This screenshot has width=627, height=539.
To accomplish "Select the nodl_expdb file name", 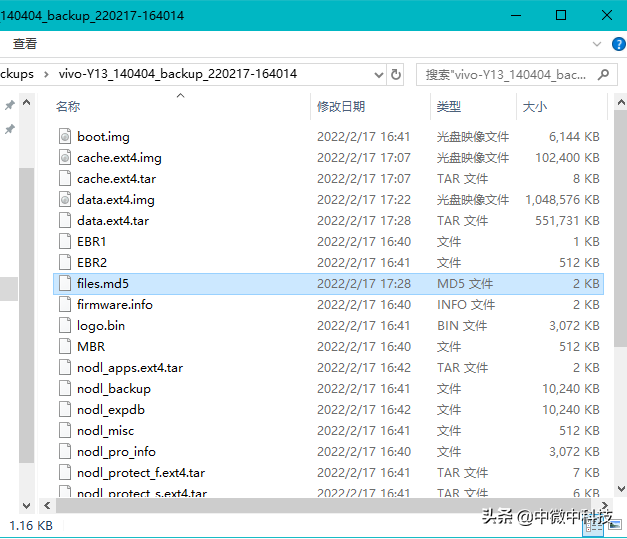I will [x=111, y=410].
